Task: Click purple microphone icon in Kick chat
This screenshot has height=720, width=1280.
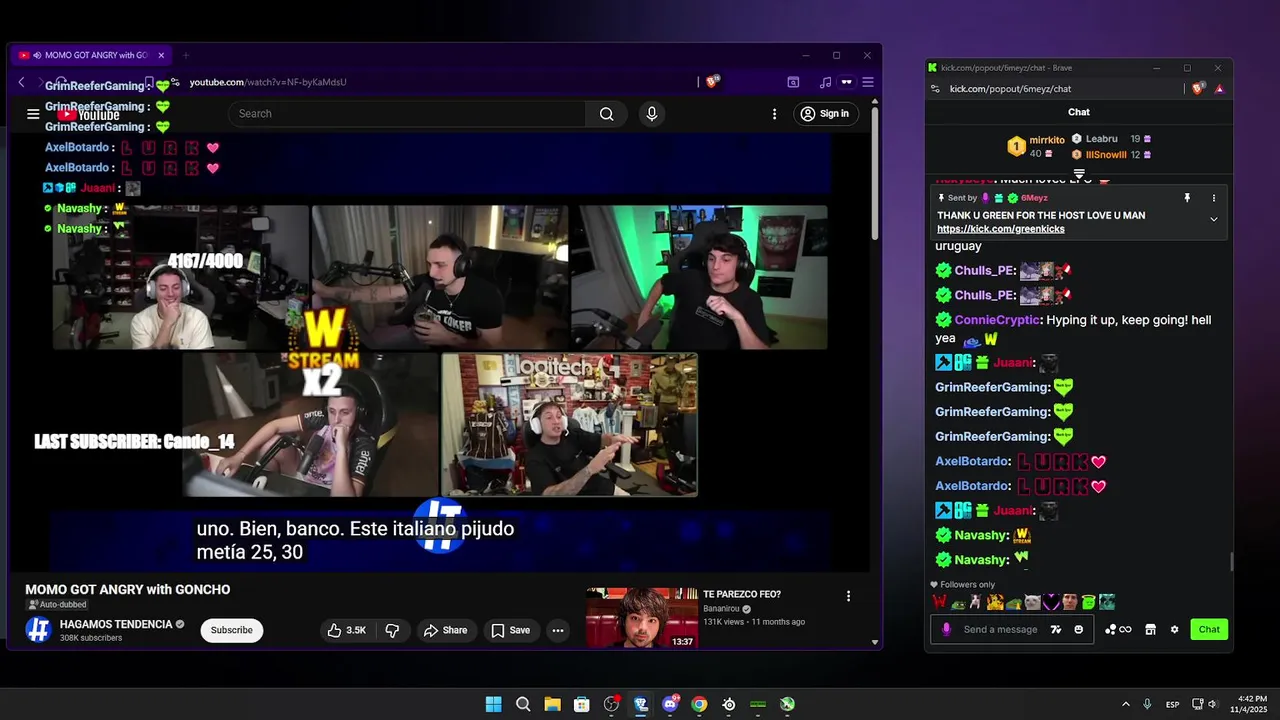Action: click(x=946, y=629)
